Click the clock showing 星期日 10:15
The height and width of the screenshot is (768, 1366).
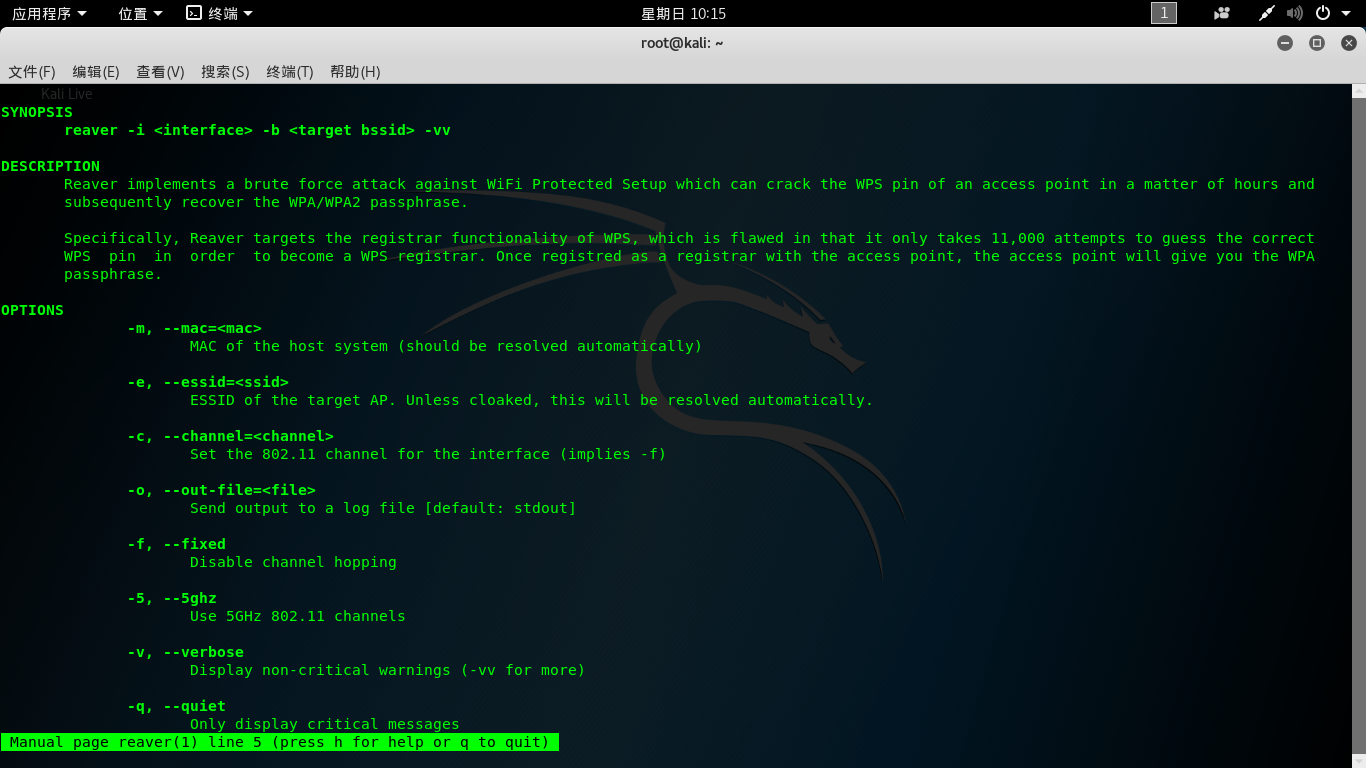point(683,13)
